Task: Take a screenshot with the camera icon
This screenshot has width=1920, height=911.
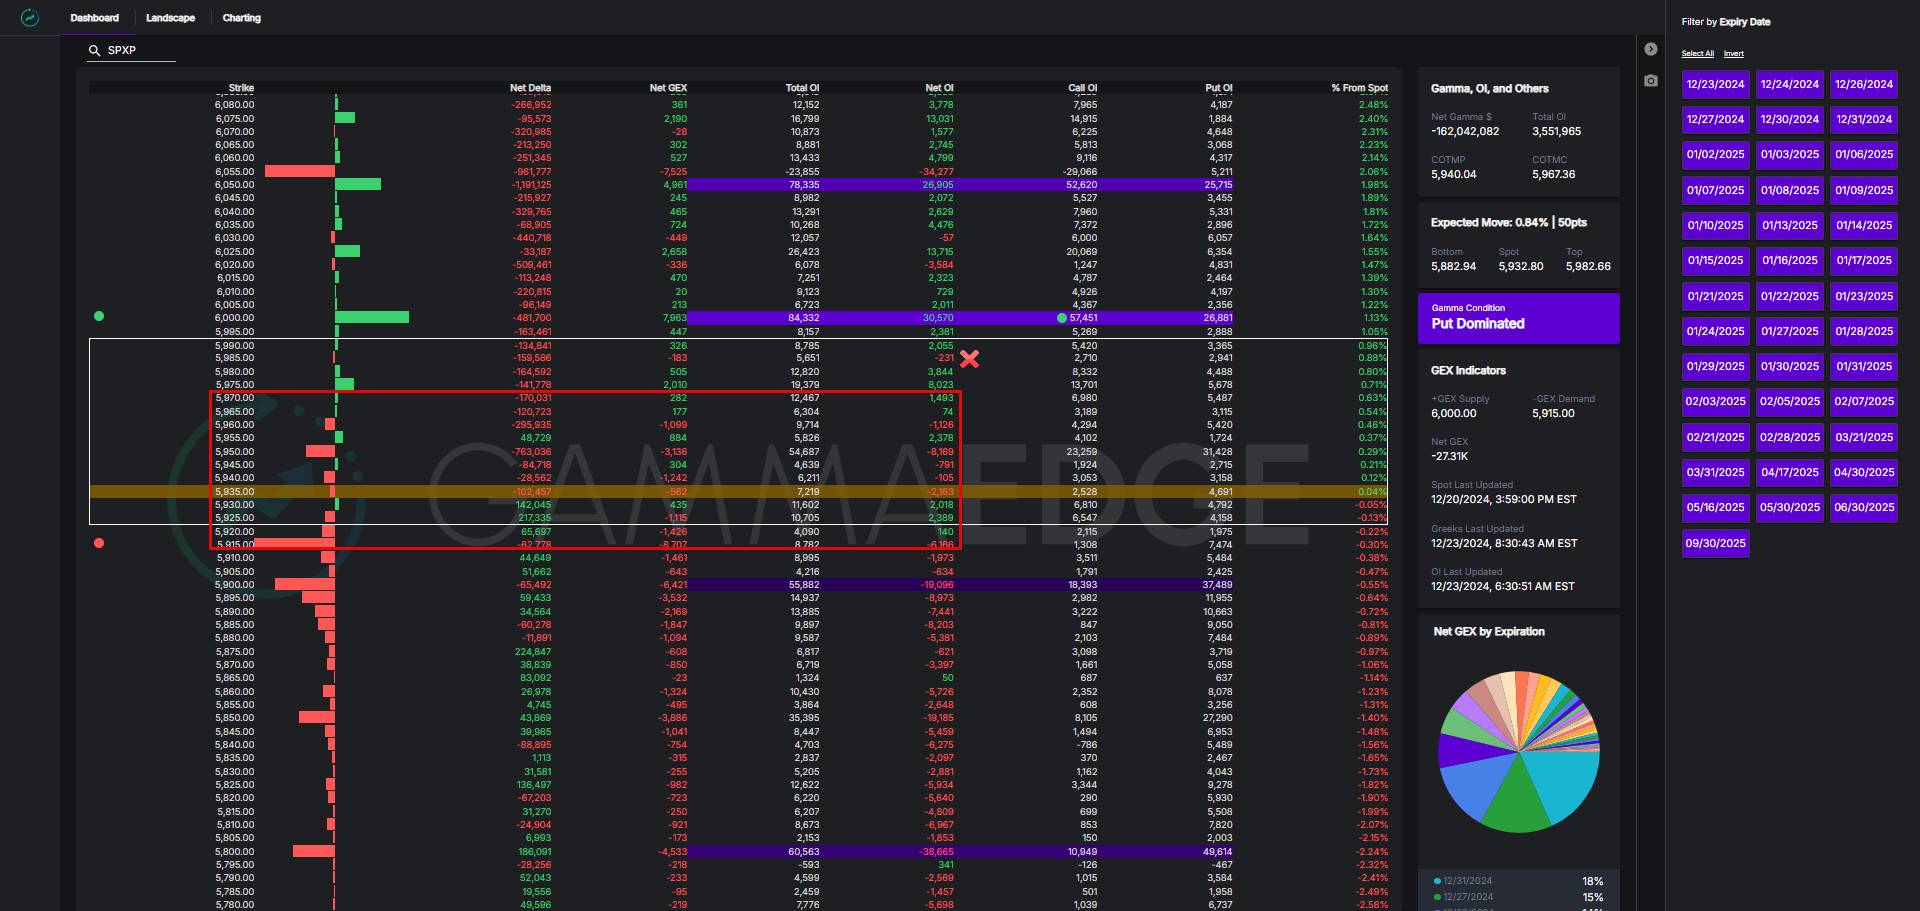Action: tap(1651, 80)
